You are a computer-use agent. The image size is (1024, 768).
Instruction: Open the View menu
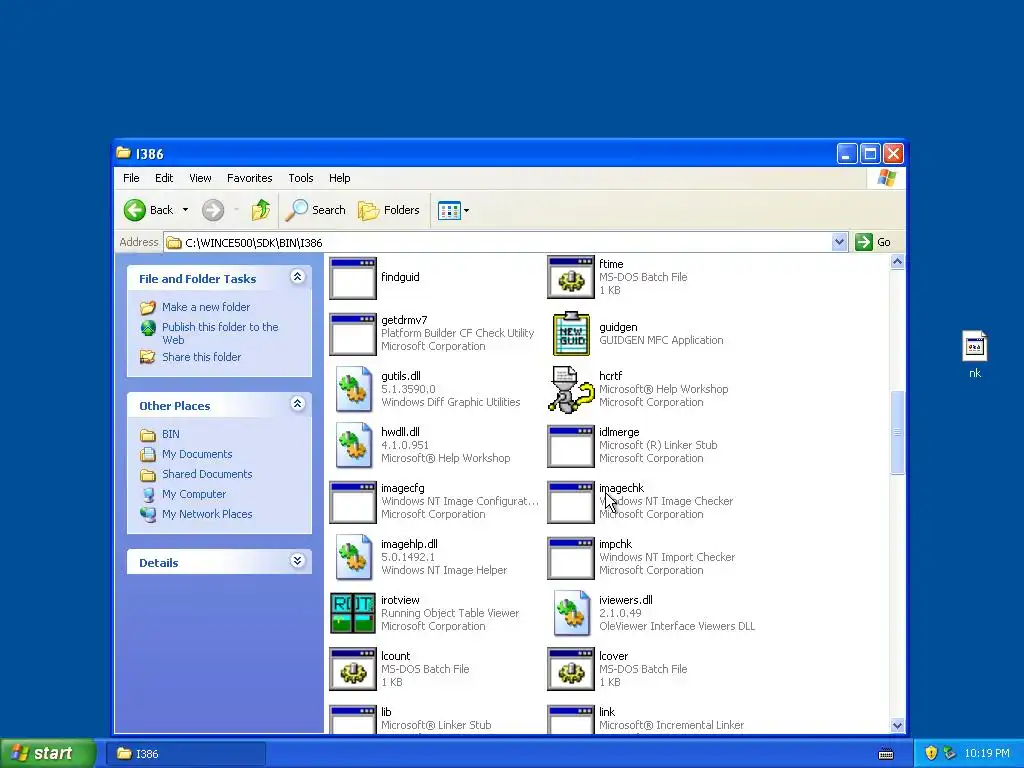point(200,178)
